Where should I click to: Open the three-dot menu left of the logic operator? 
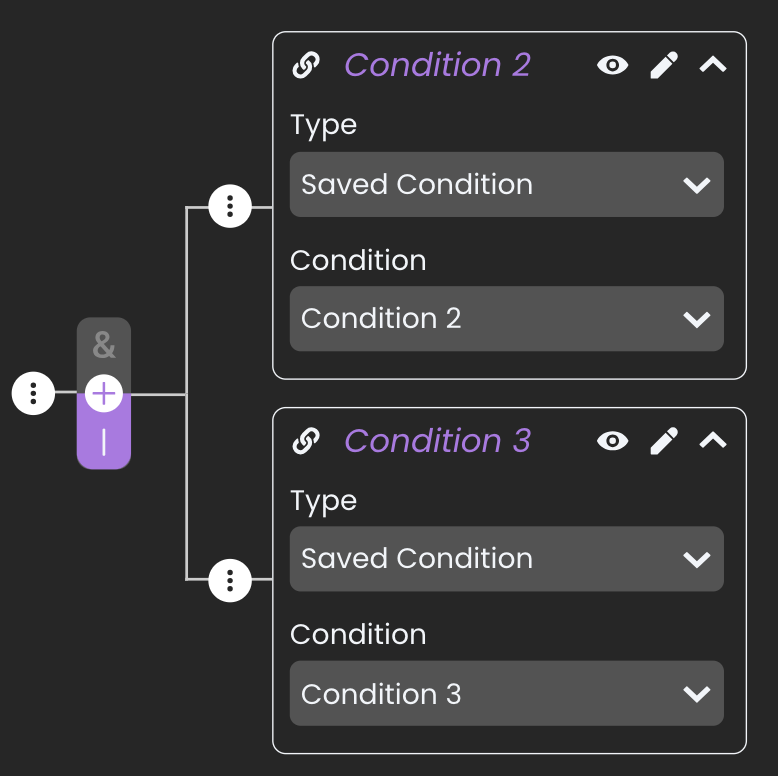tap(33, 393)
